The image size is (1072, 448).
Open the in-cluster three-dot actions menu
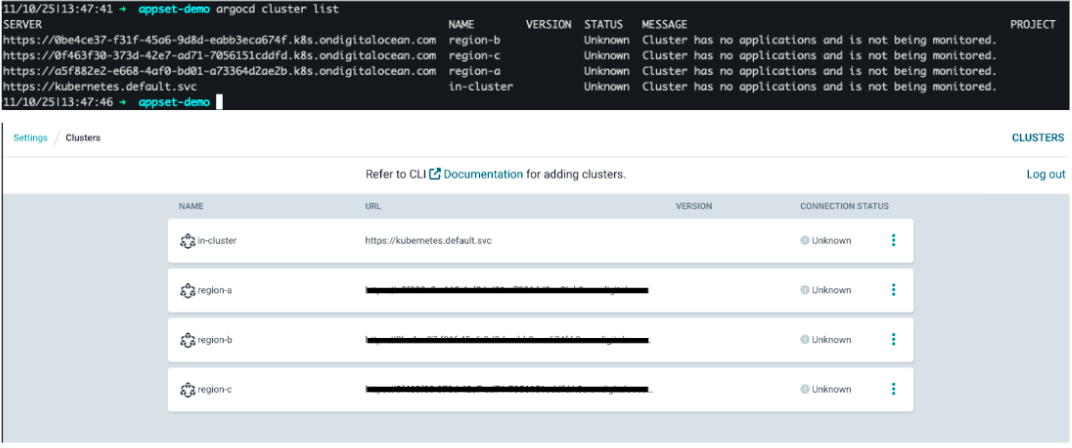[x=893, y=240]
